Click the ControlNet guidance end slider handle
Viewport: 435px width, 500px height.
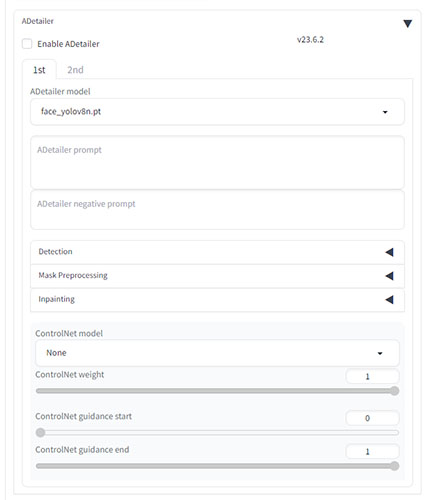394,466
